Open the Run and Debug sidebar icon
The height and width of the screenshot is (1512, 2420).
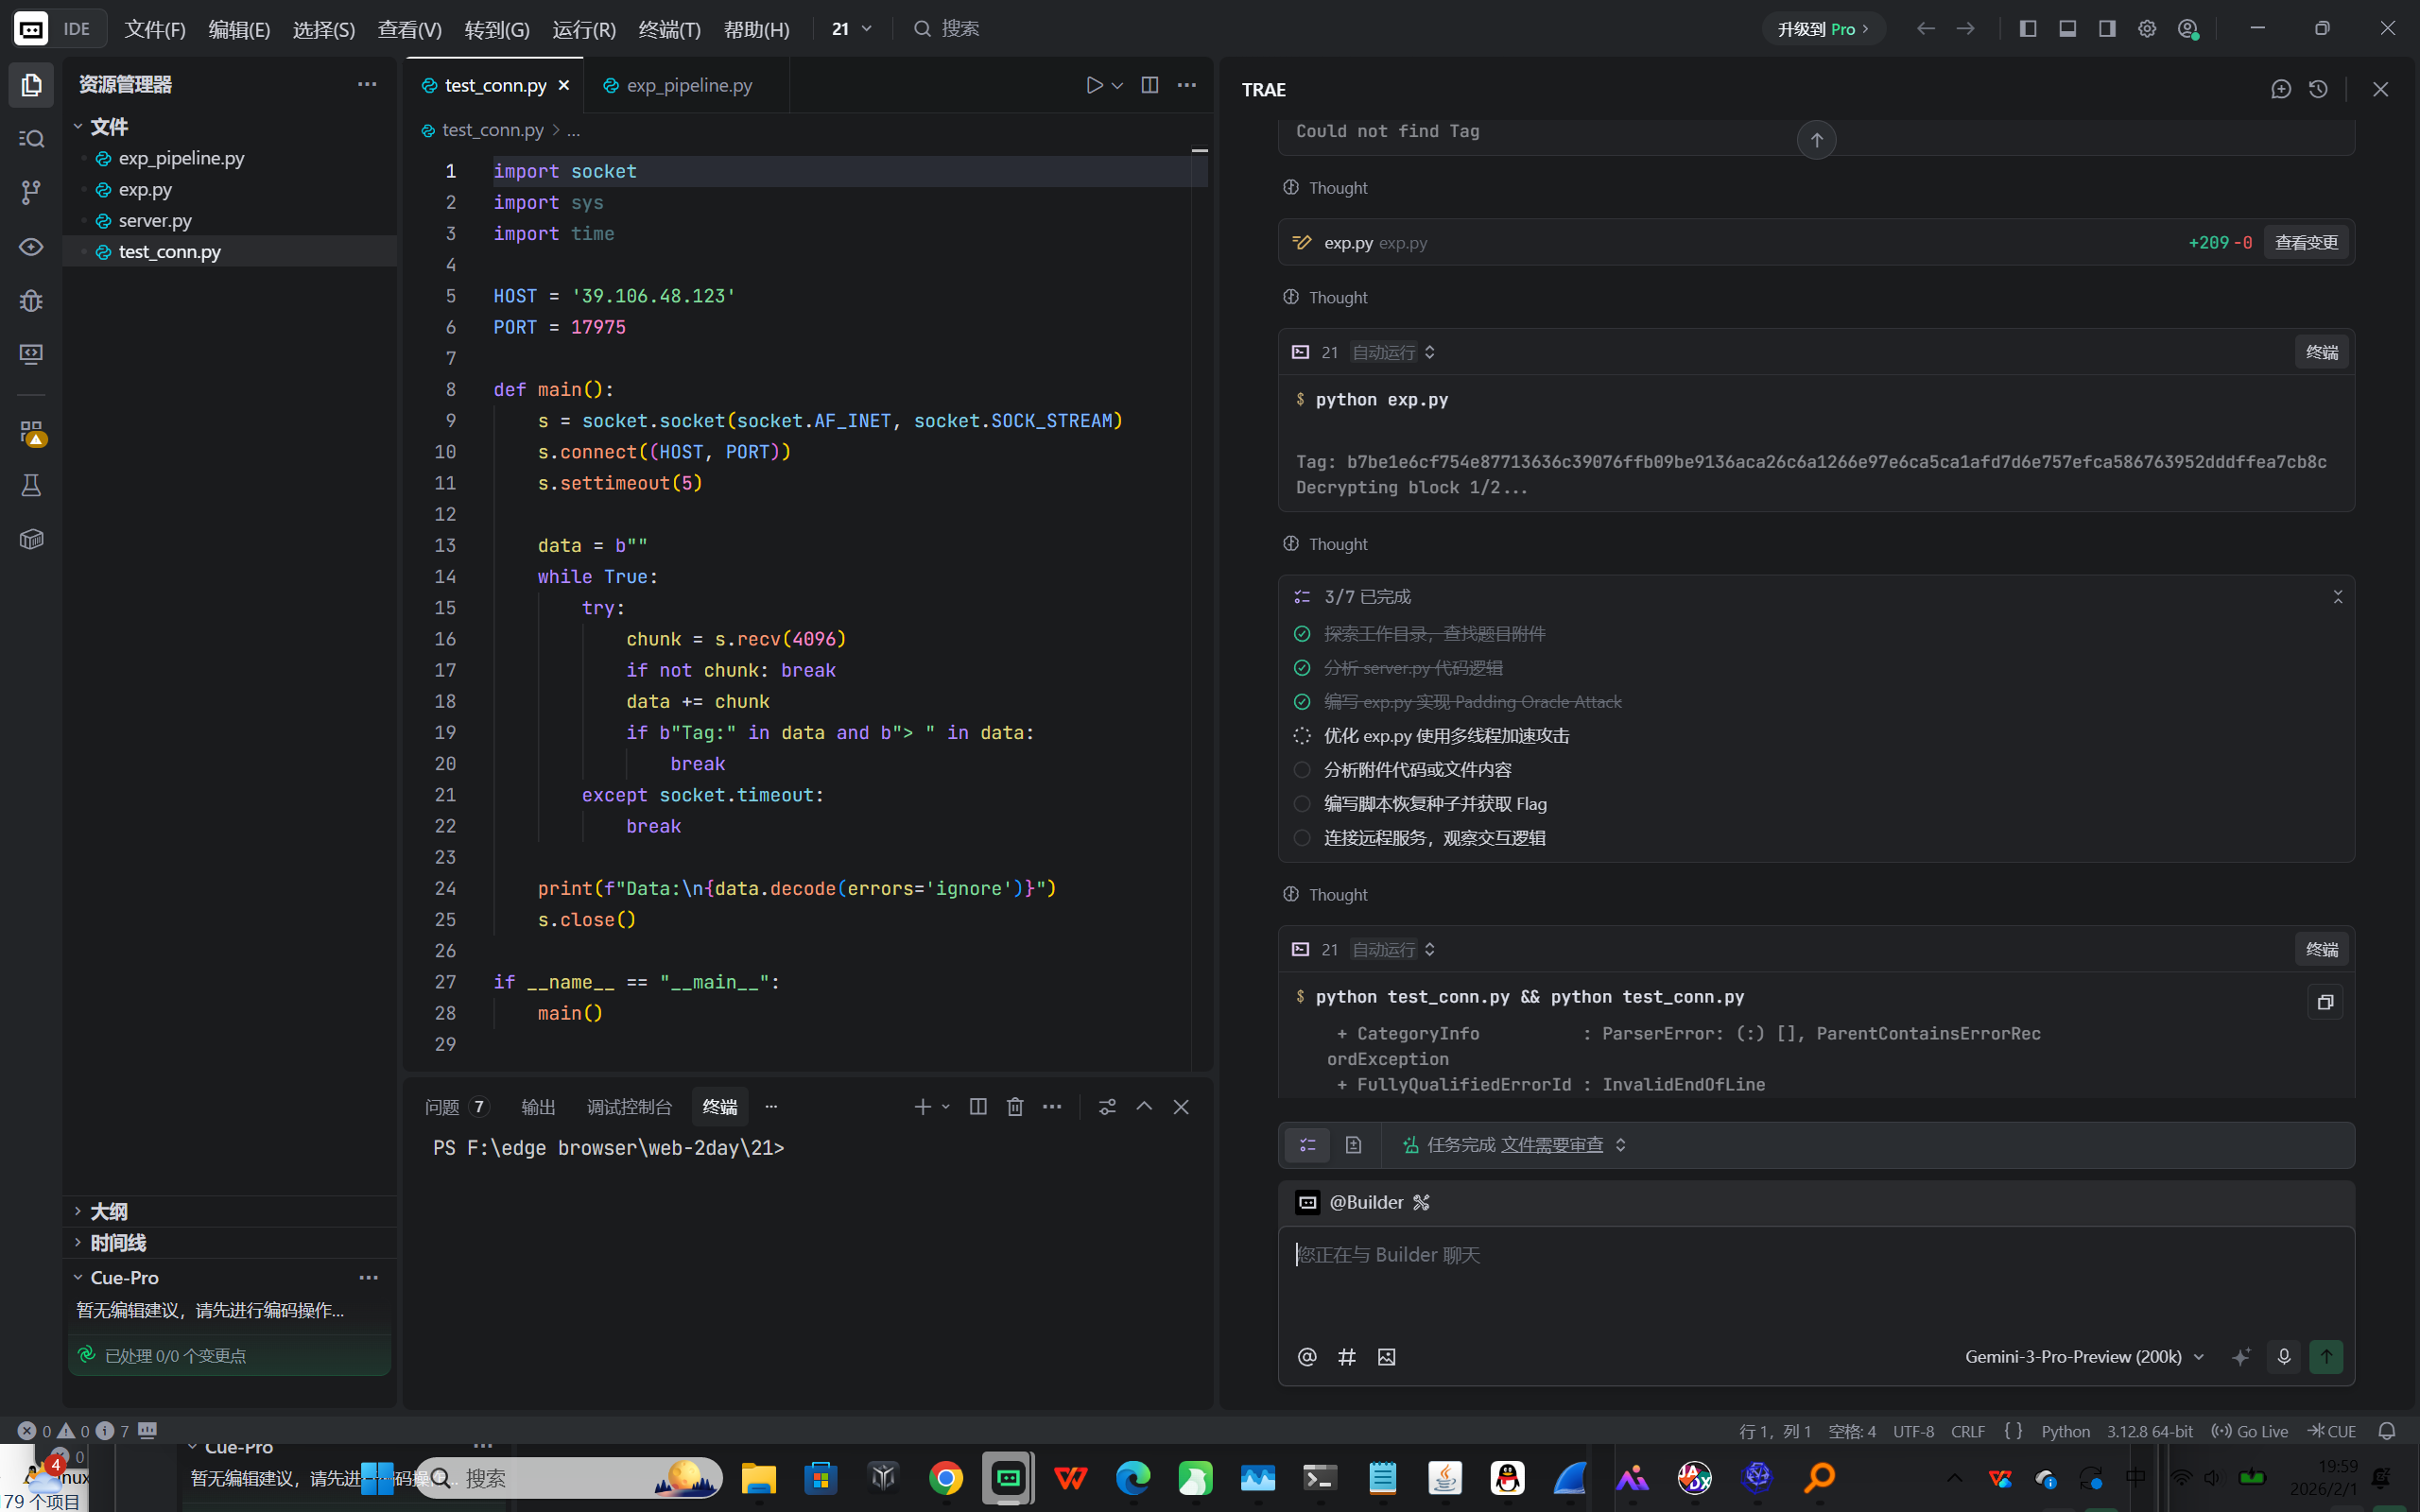point(31,300)
